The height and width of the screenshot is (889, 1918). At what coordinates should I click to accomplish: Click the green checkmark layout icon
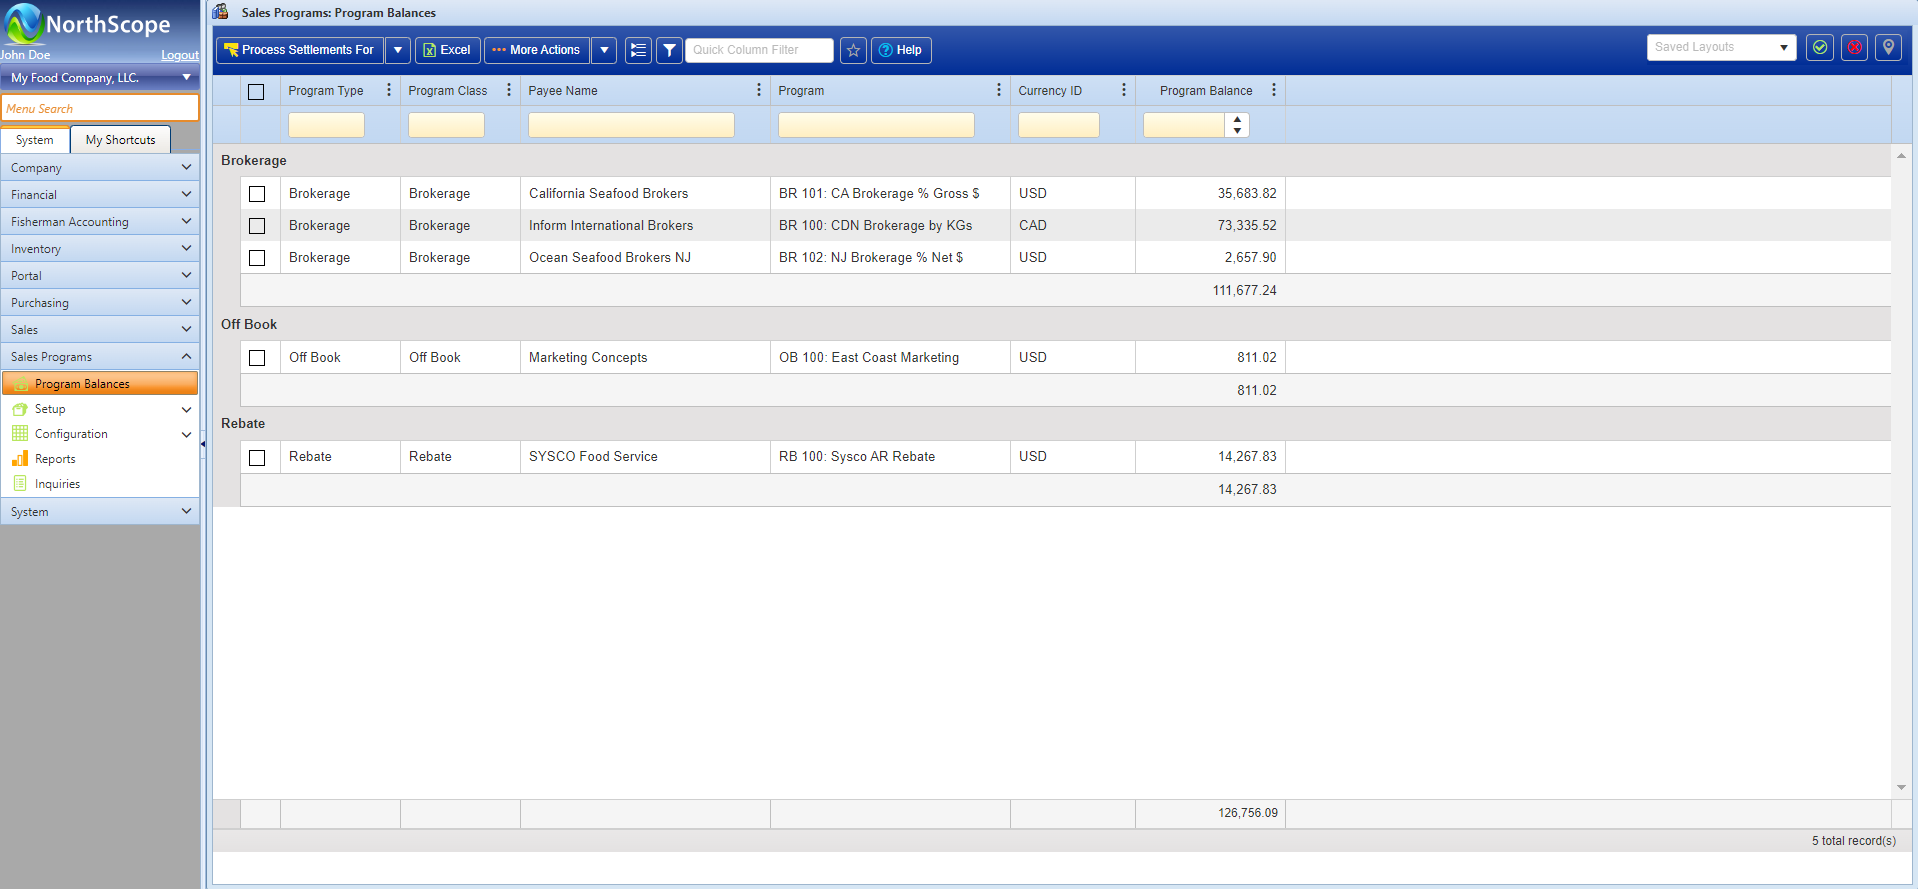[1820, 47]
